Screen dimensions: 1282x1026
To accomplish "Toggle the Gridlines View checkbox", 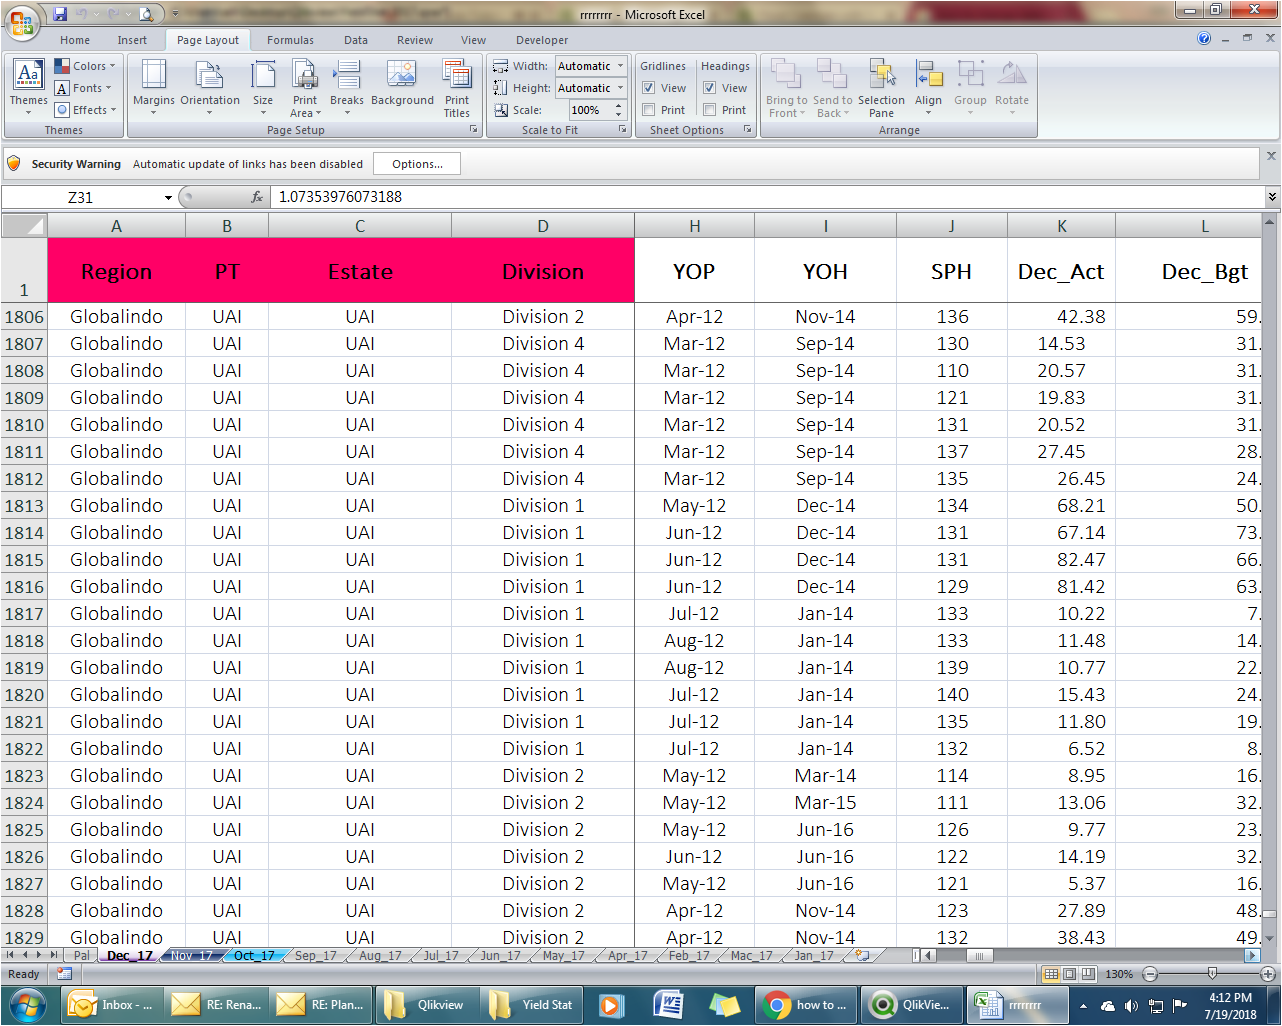I will tap(649, 88).
